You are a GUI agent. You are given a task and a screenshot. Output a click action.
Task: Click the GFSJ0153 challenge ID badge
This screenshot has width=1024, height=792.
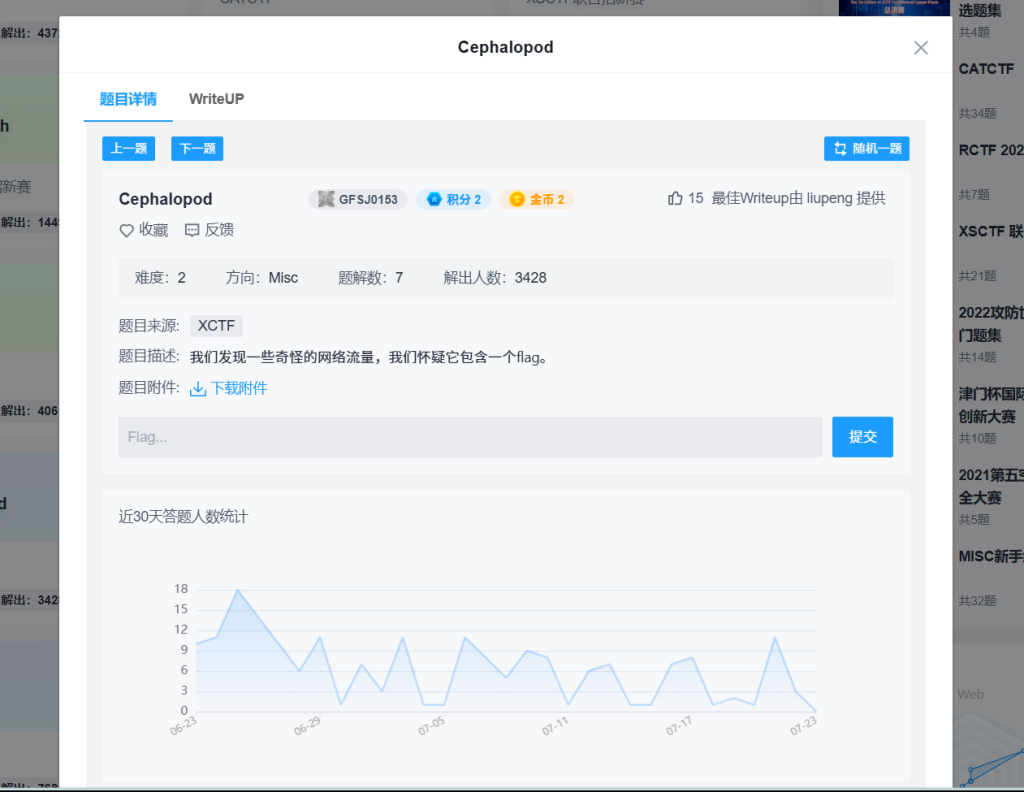[358, 199]
